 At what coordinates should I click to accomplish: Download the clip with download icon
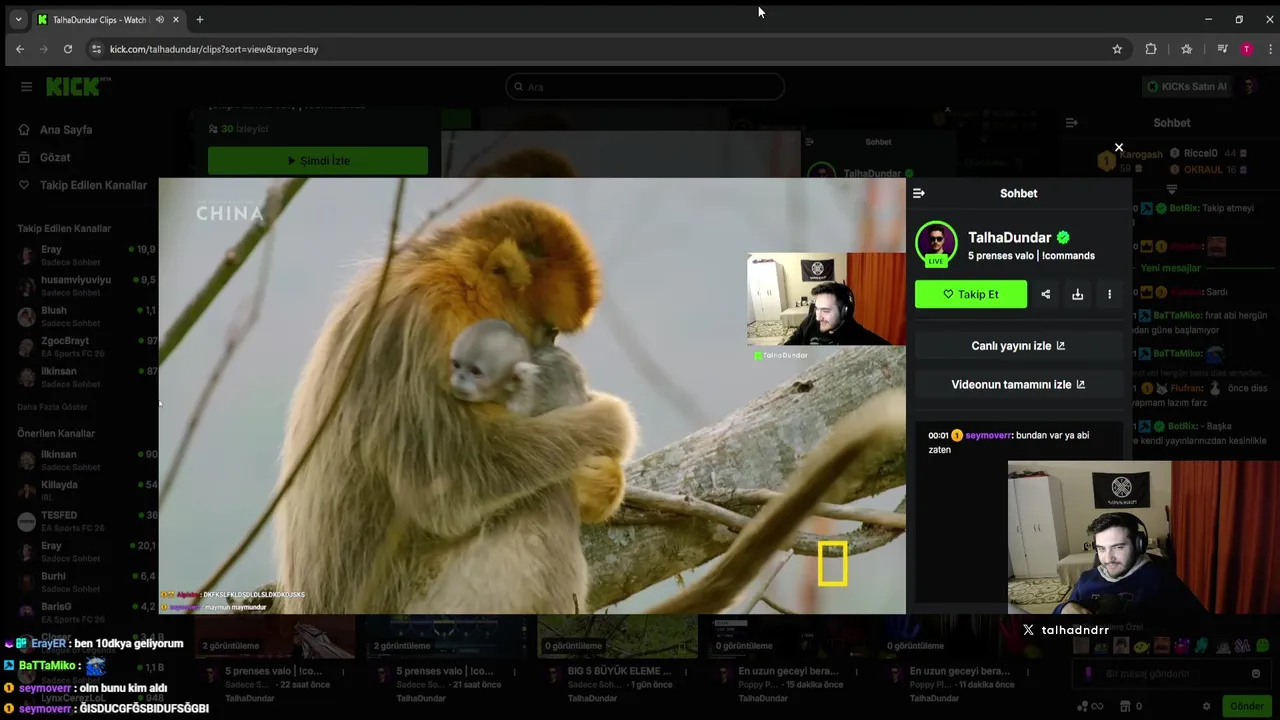[1078, 294]
